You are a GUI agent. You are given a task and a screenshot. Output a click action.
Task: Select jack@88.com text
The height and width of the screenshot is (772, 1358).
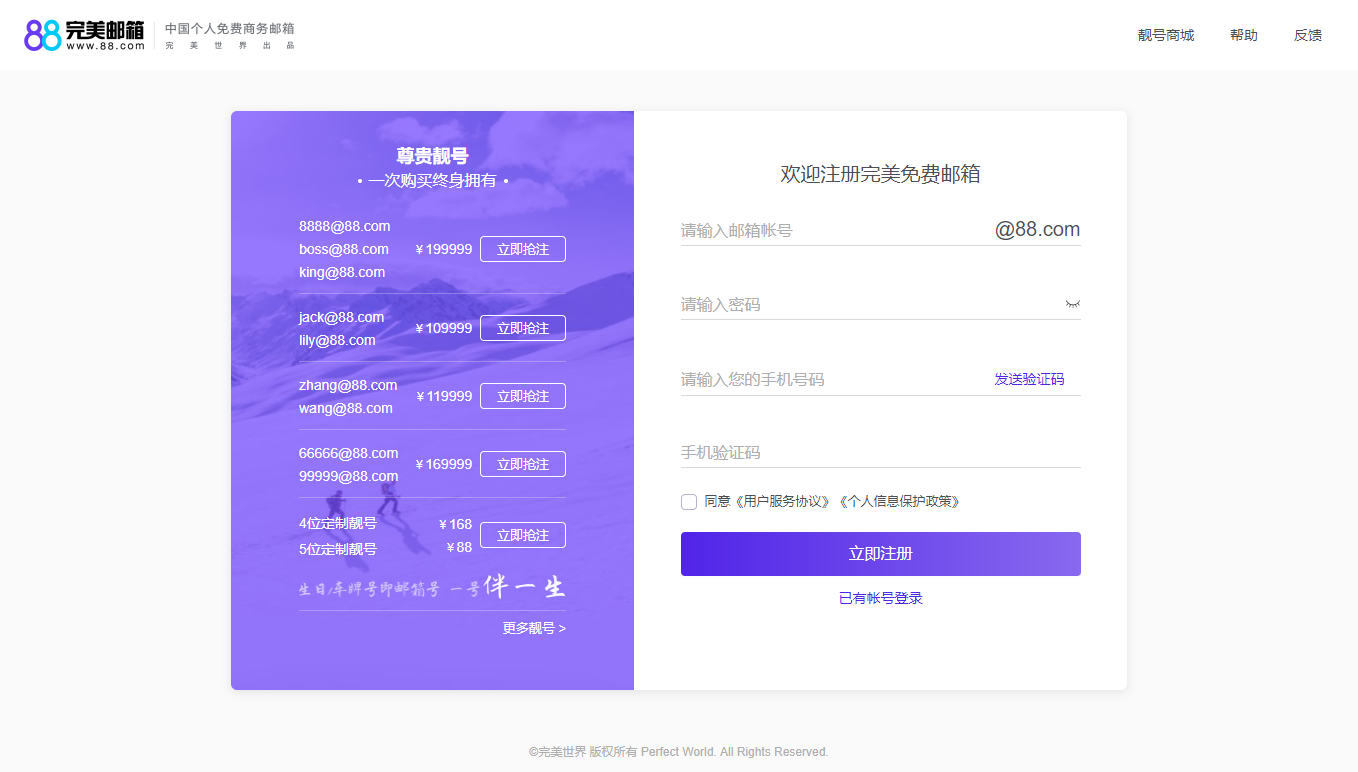click(x=341, y=317)
